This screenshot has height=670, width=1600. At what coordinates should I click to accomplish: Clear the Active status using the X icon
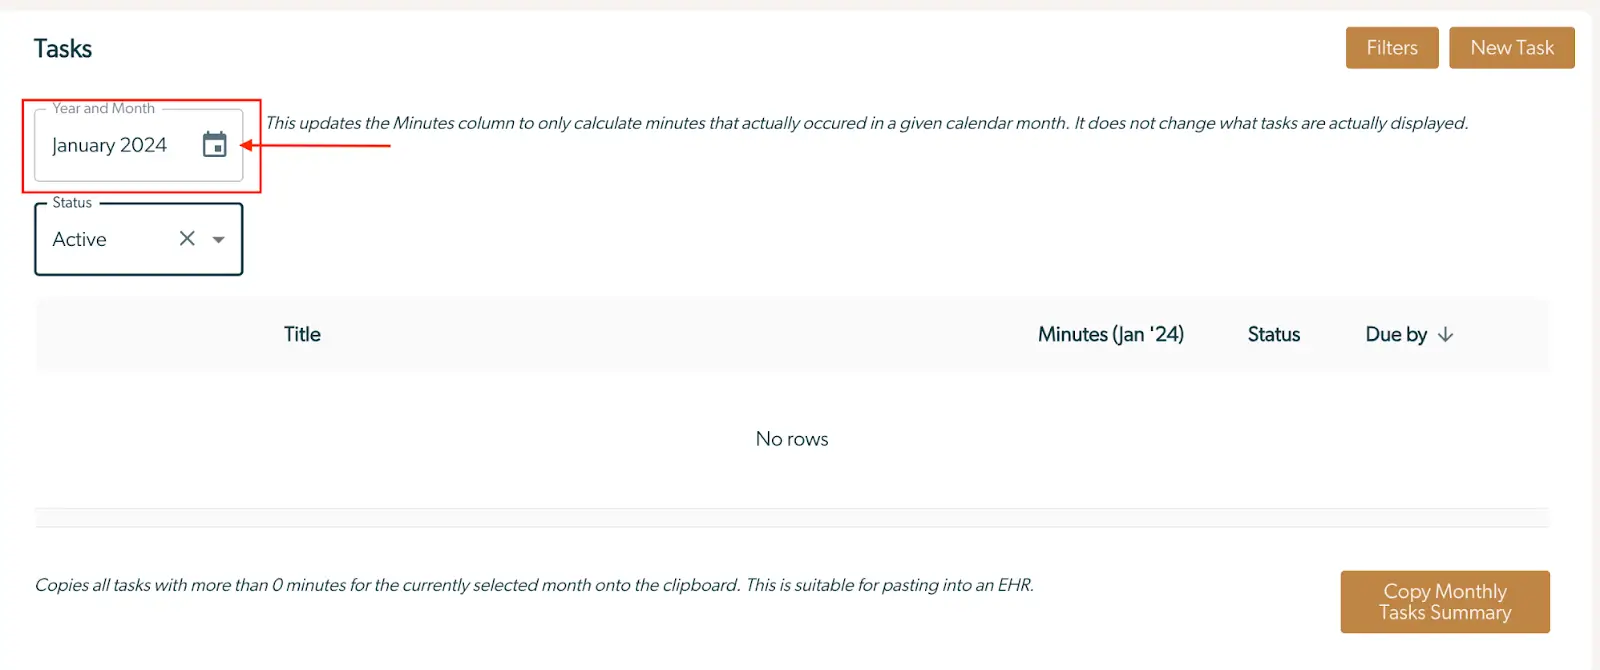click(x=186, y=239)
